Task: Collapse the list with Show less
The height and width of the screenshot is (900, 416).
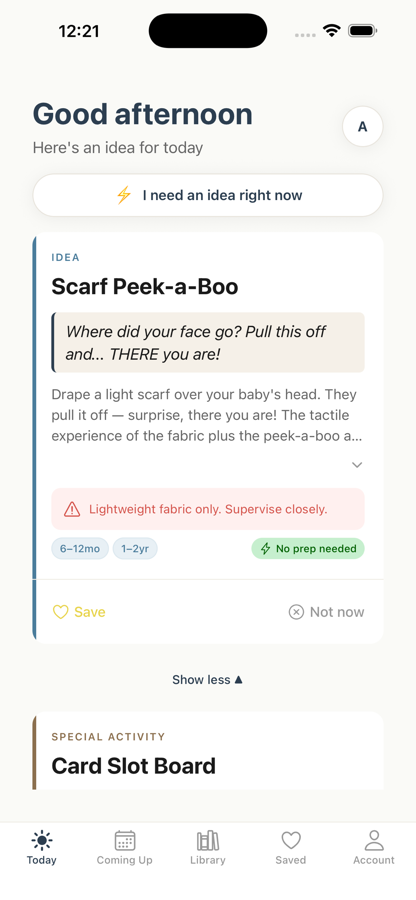Action: coord(208,680)
